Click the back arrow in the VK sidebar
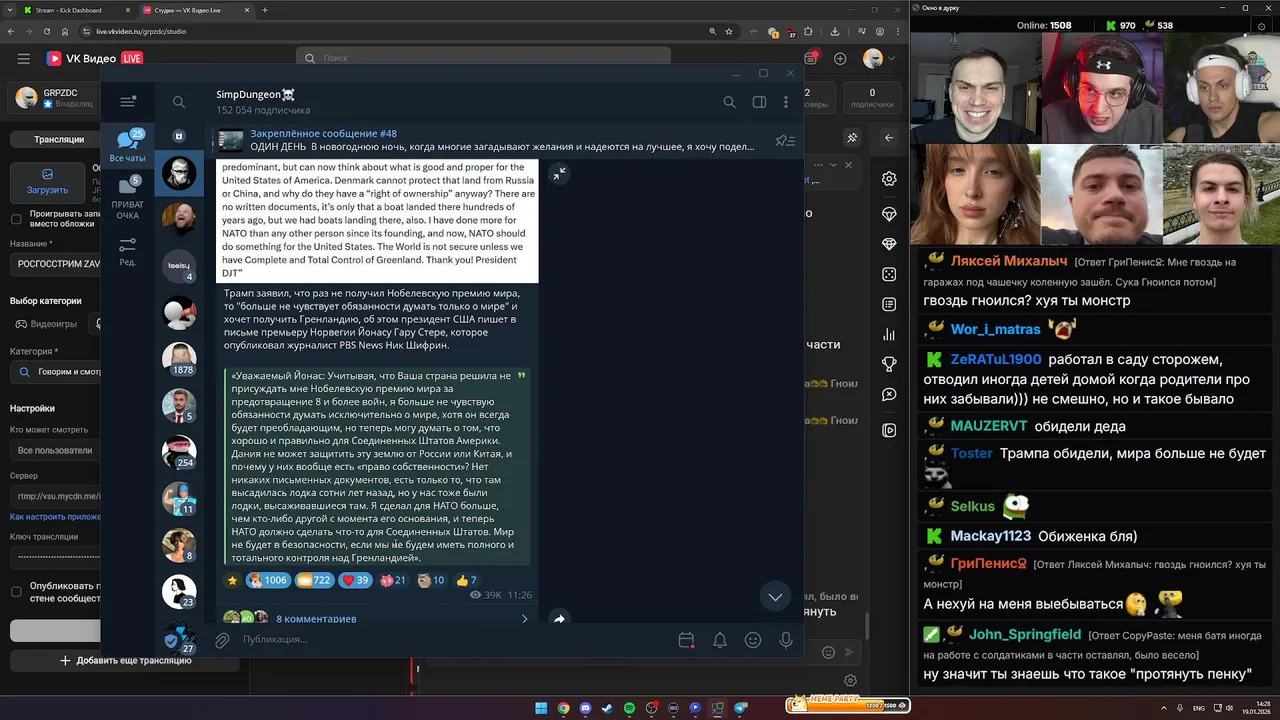Image resolution: width=1280 pixels, height=720 pixels. (x=889, y=138)
